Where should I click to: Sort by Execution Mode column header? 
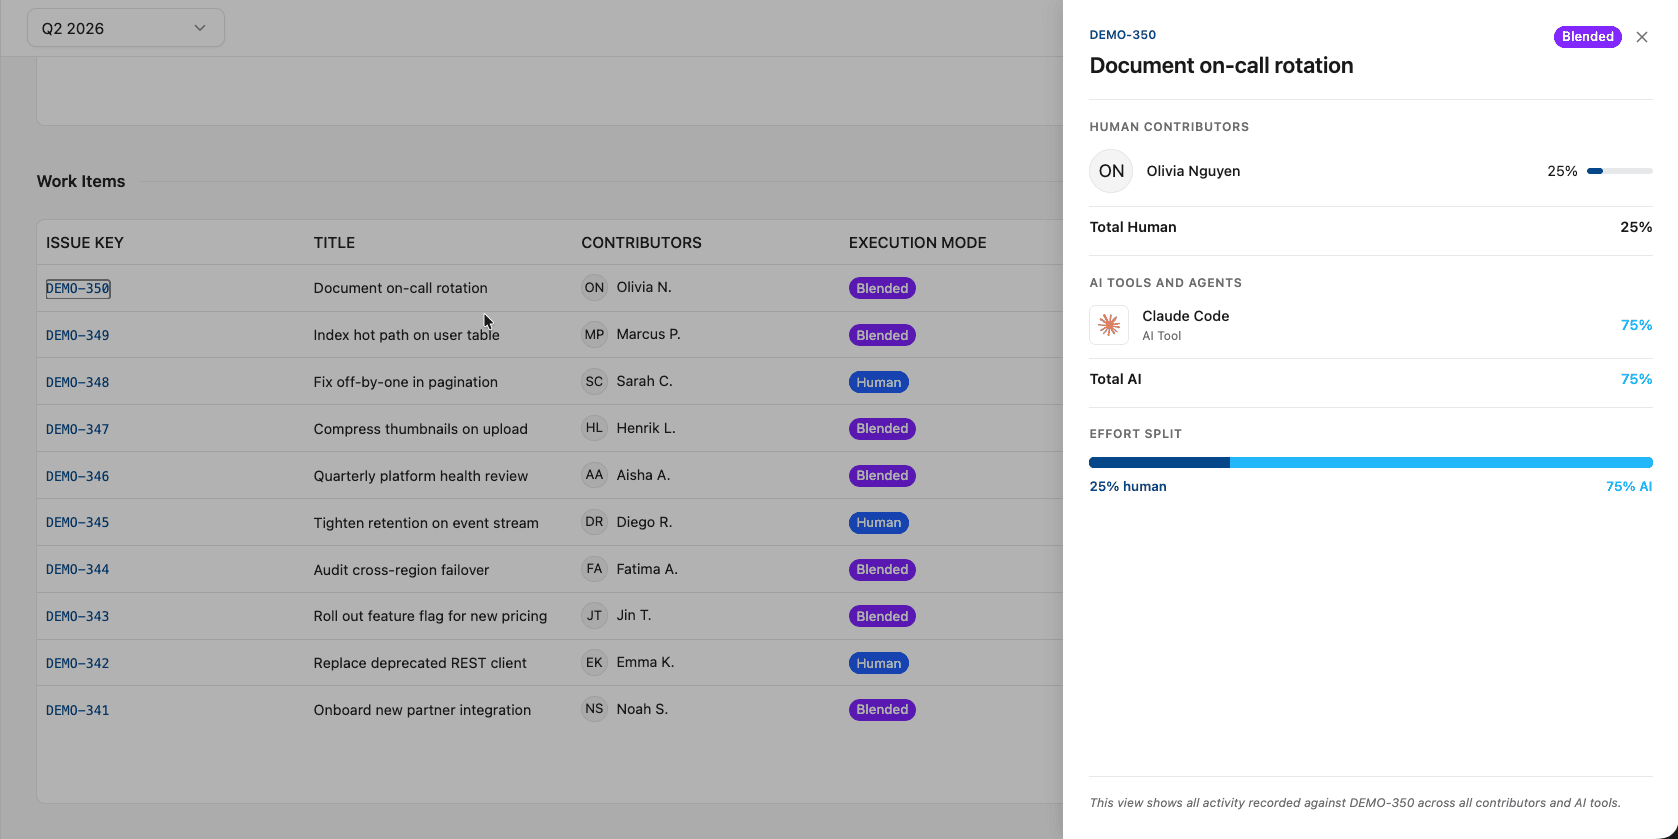point(917,243)
